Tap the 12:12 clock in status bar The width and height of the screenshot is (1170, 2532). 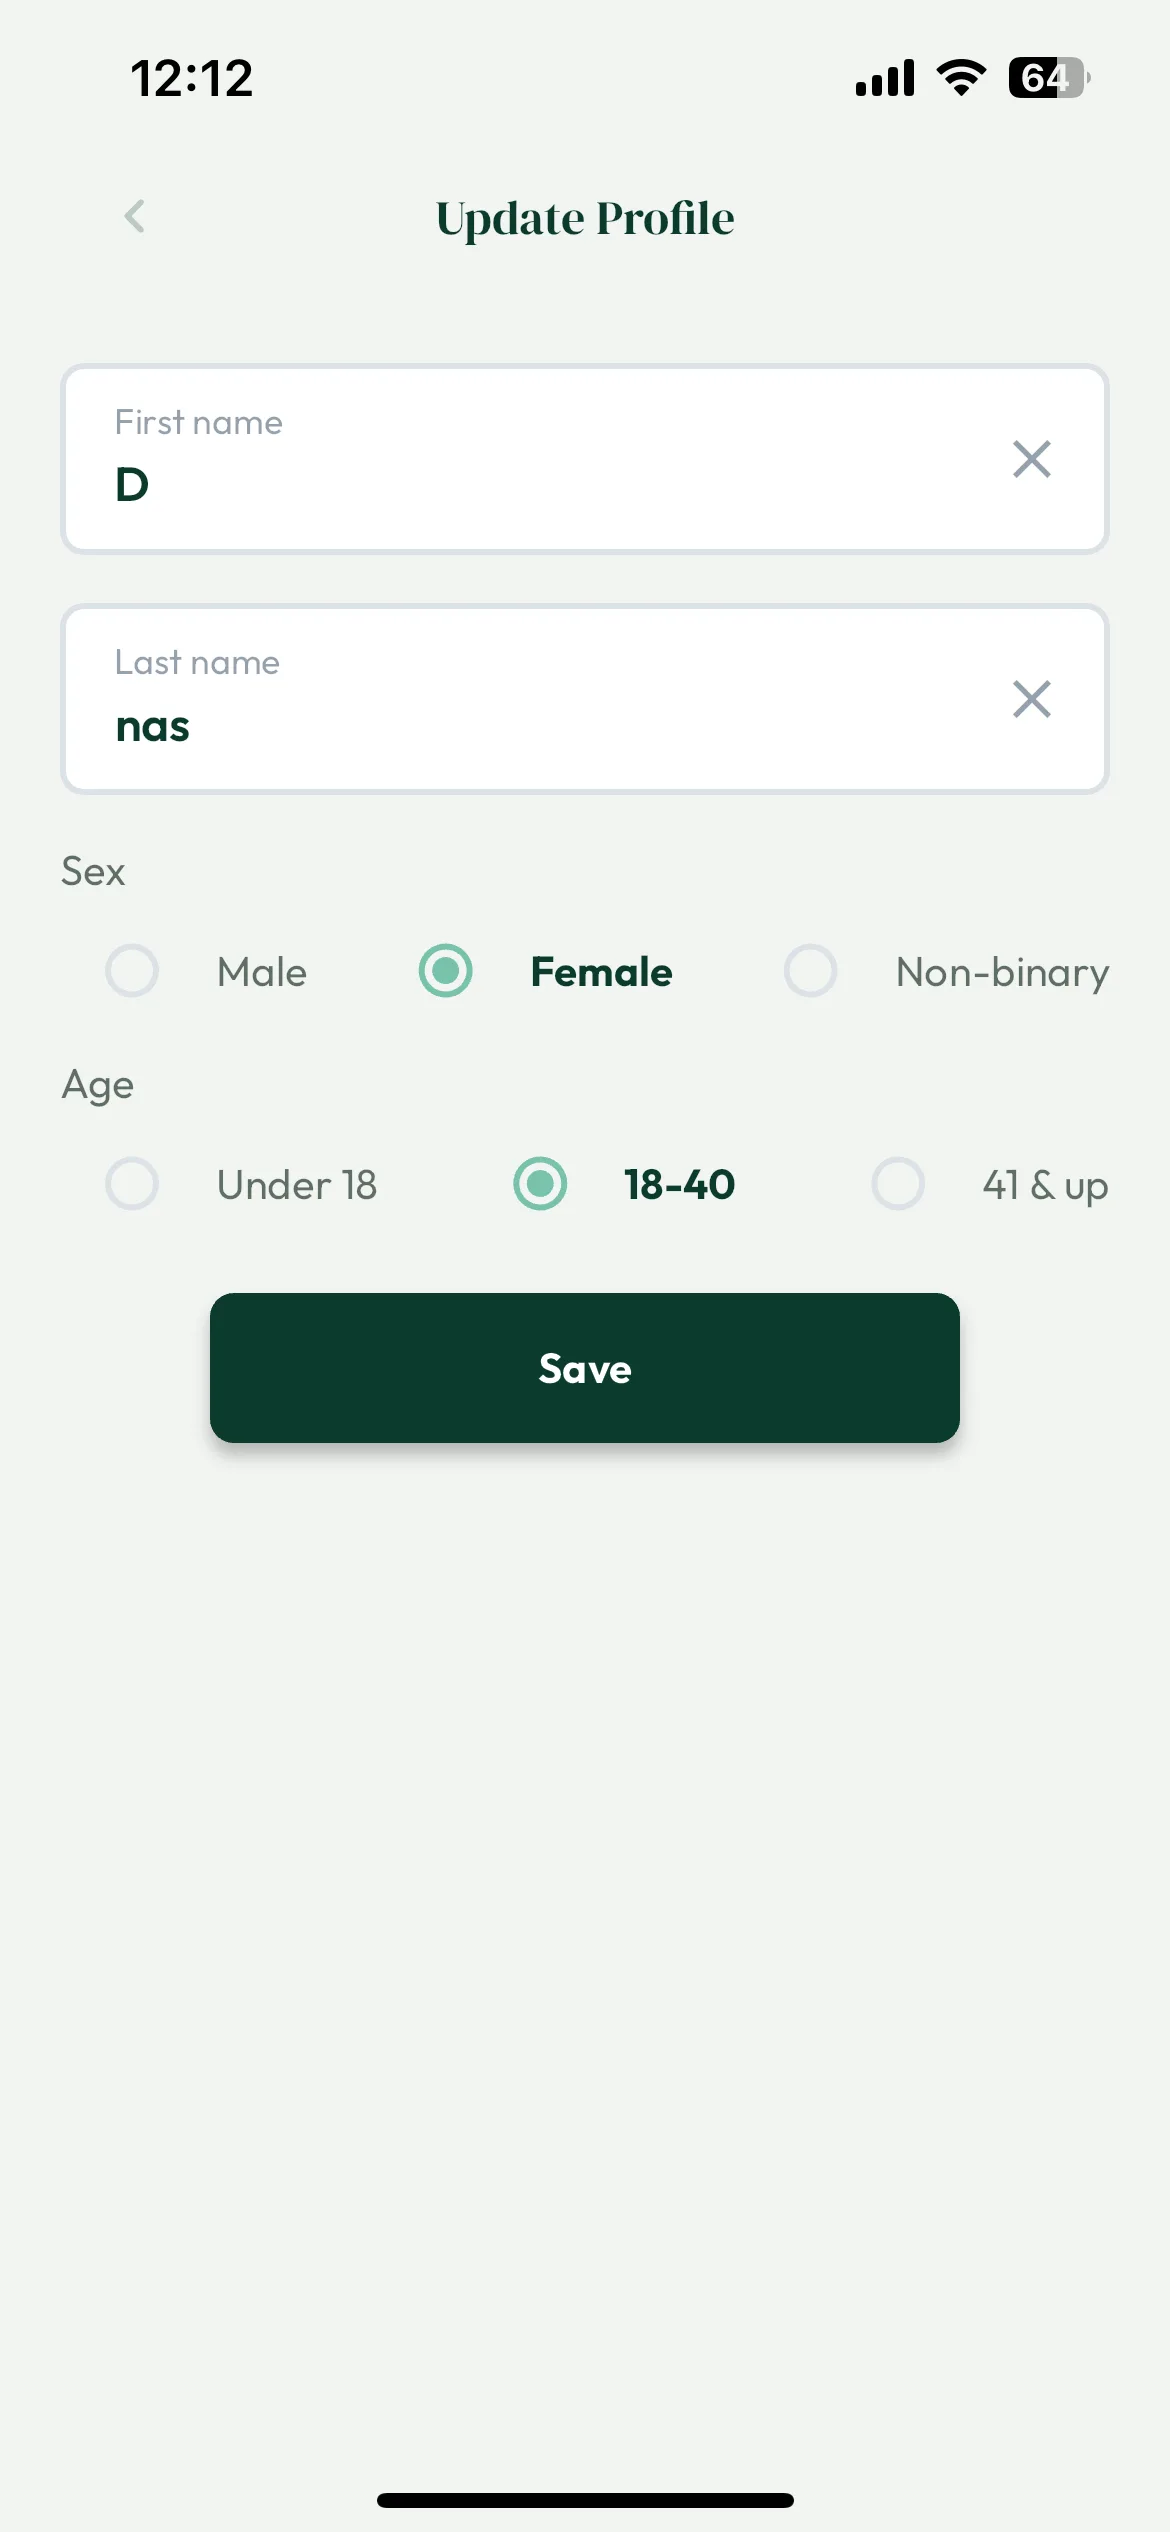pos(192,78)
